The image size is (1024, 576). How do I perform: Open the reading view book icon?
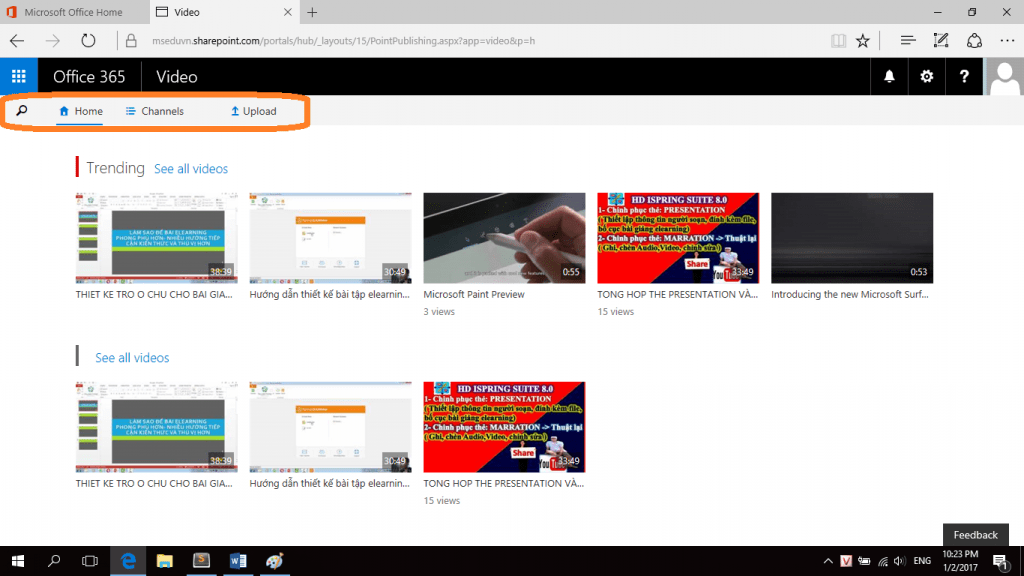[x=839, y=40]
